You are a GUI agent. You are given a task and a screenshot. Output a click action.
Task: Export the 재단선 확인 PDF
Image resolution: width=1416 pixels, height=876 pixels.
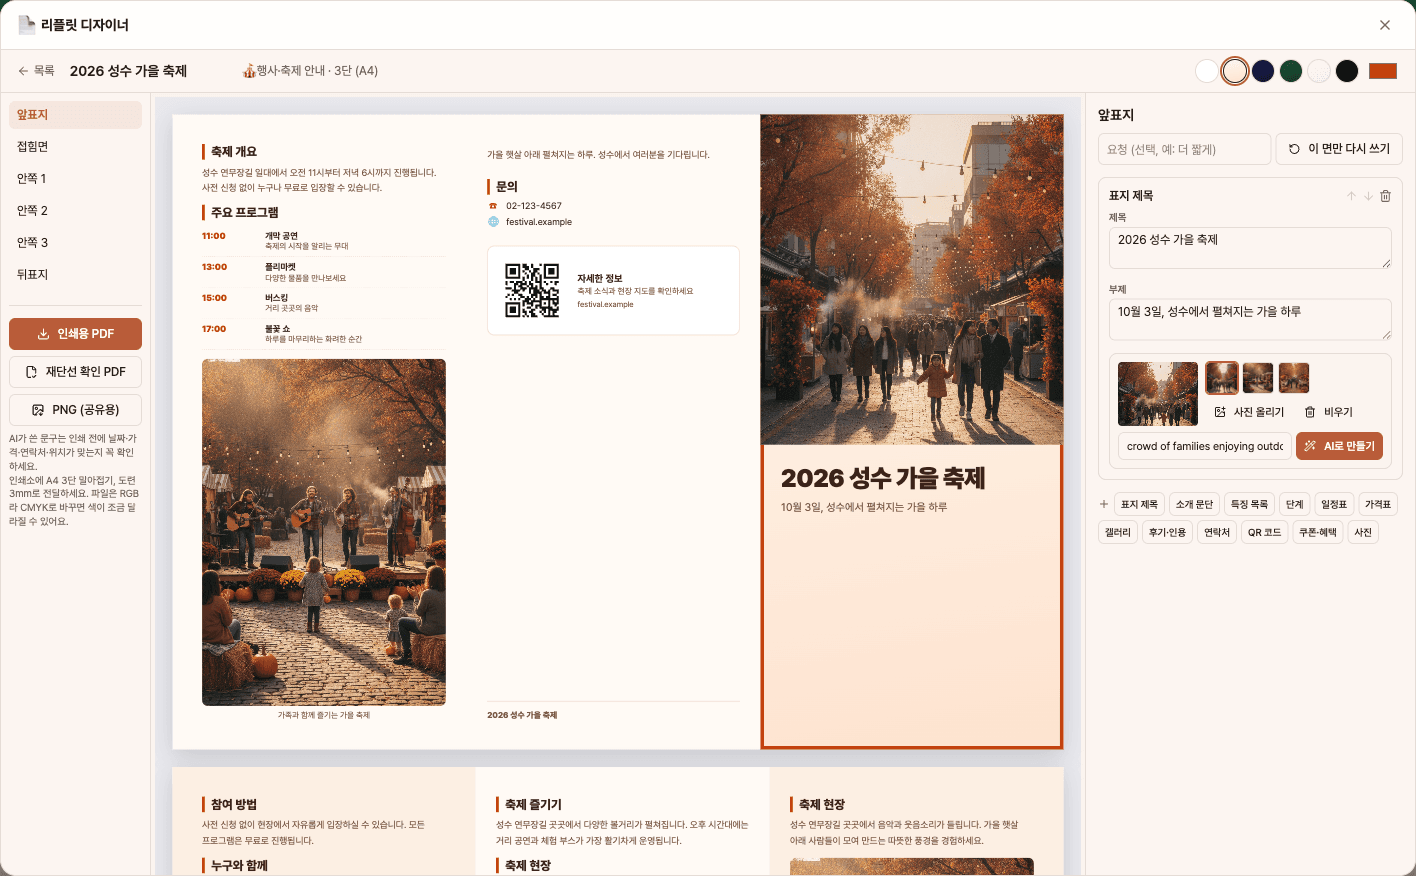click(x=75, y=372)
